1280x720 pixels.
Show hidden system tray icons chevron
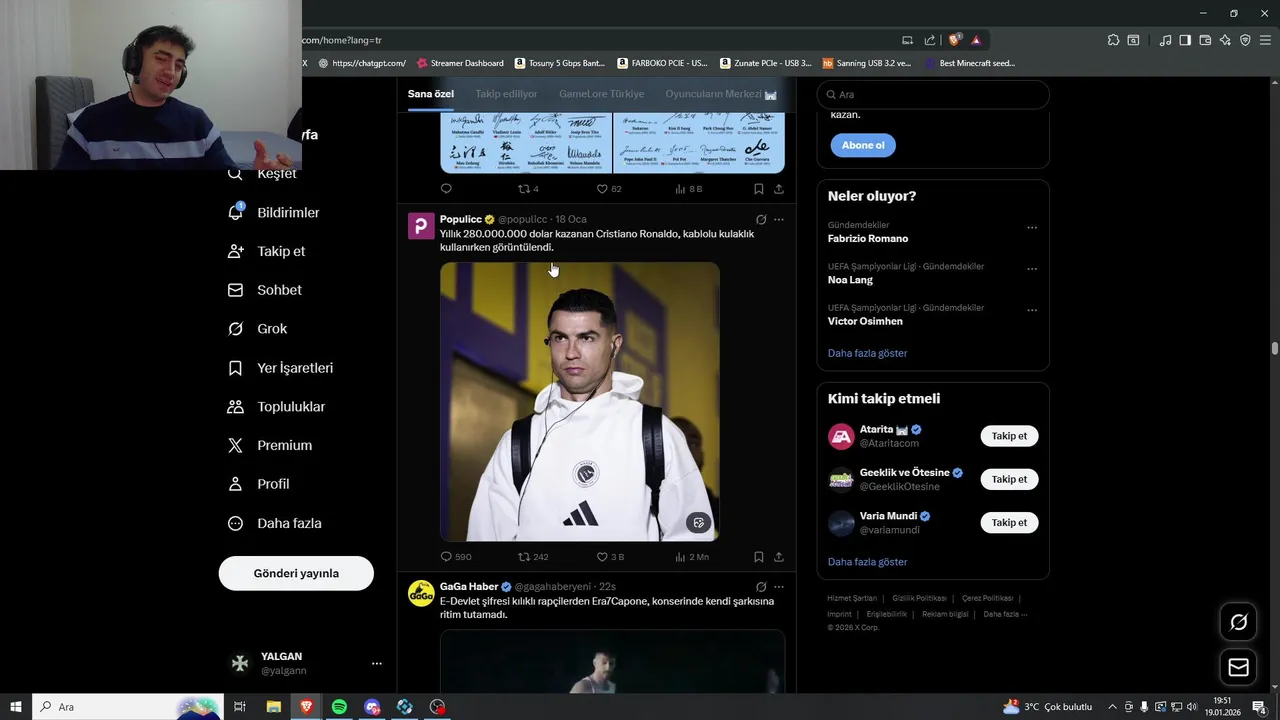click(x=1112, y=707)
